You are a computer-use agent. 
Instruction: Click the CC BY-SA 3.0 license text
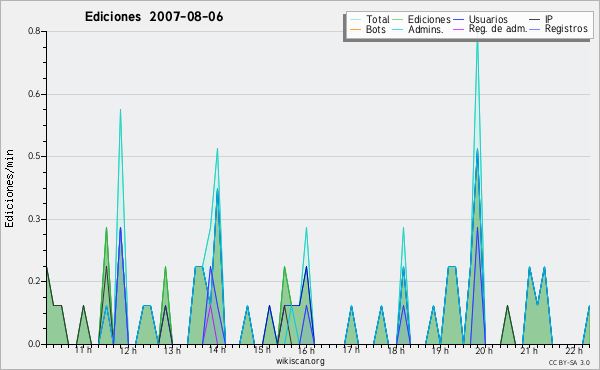pyautogui.click(x=569, y=363)
